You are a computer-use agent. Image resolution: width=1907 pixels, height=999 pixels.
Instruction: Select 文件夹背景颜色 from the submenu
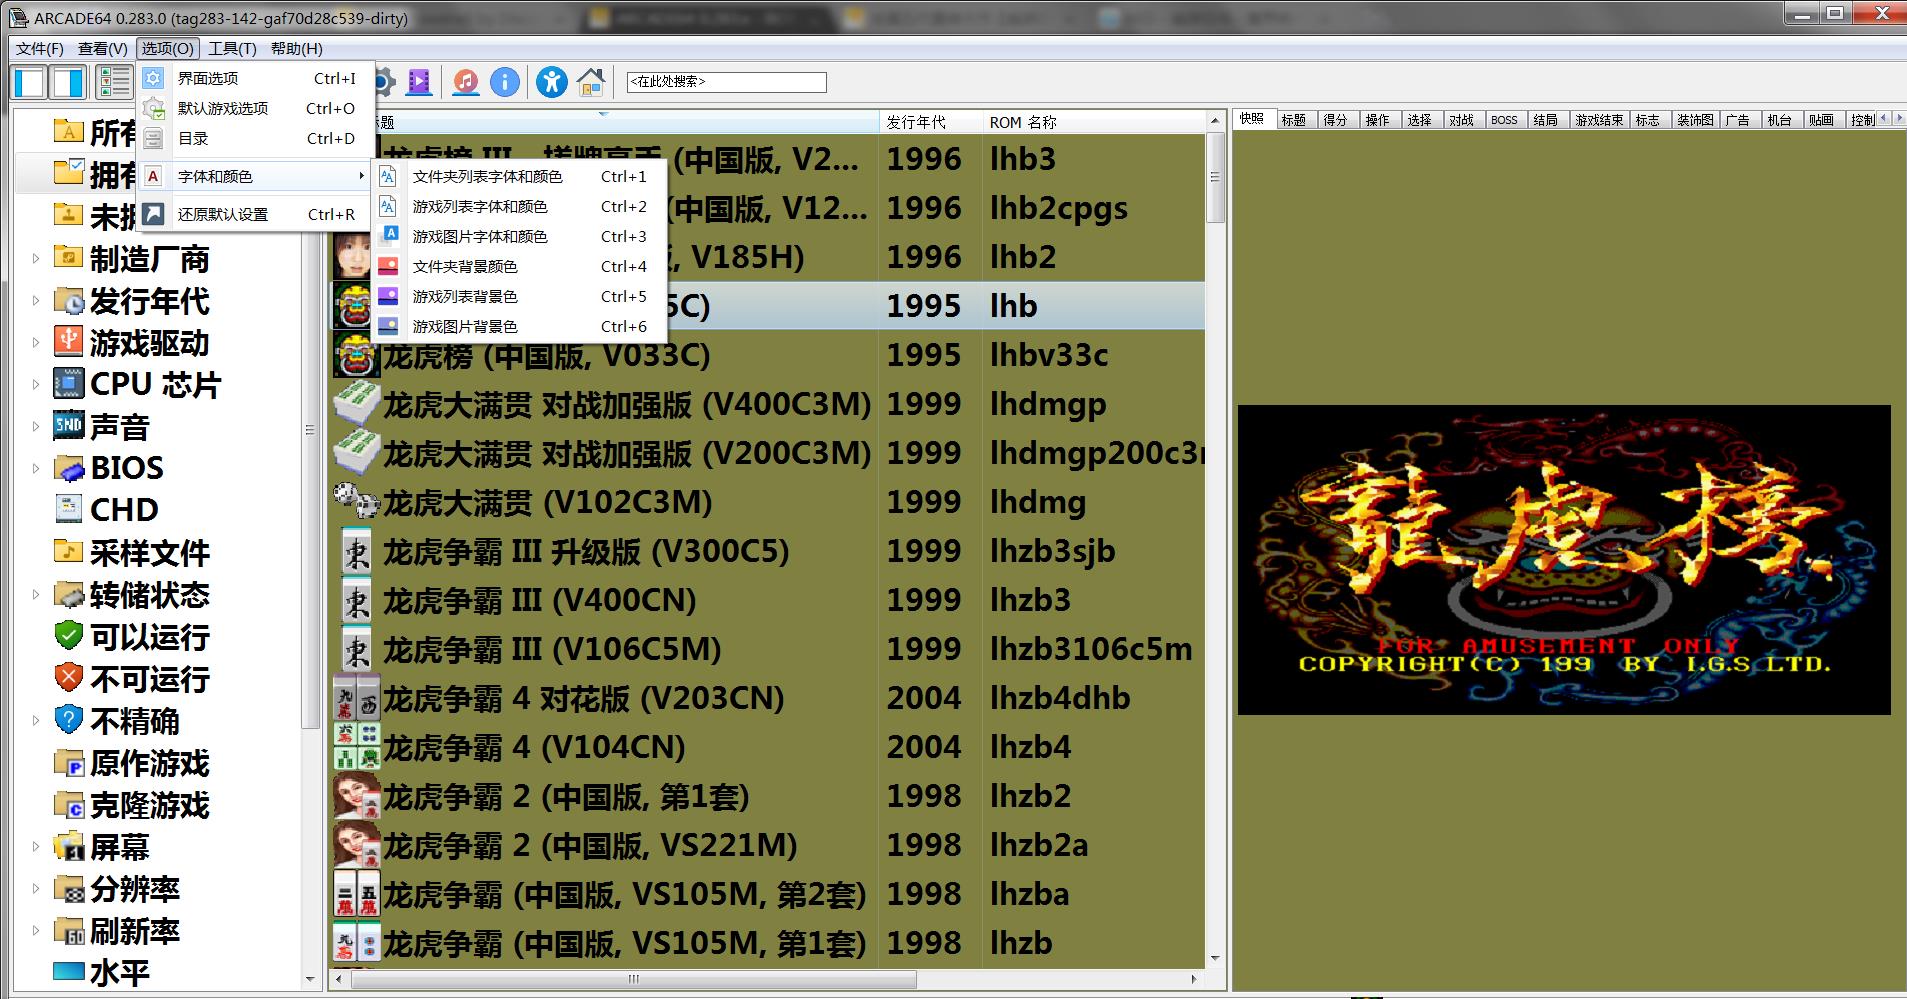(x=465, y=267)
